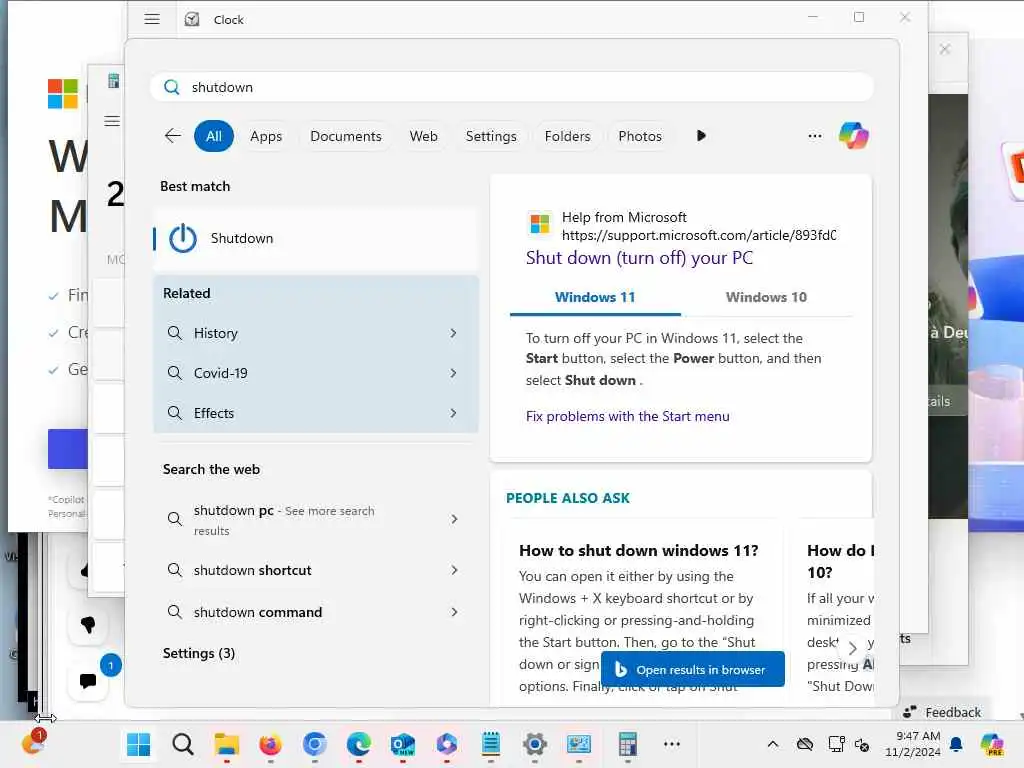The image size is (1024, 768).
Task: Open Windows Start button on taskbar
Action: [138, 744]
